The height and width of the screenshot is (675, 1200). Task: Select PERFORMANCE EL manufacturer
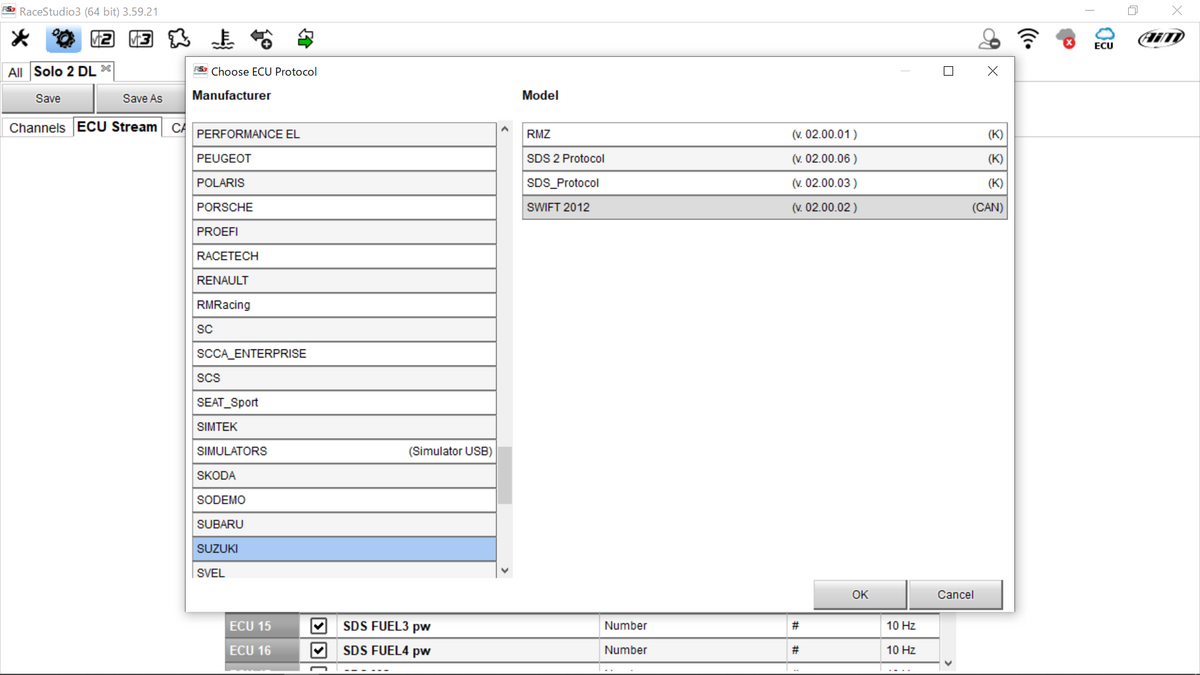pos(344,134)
